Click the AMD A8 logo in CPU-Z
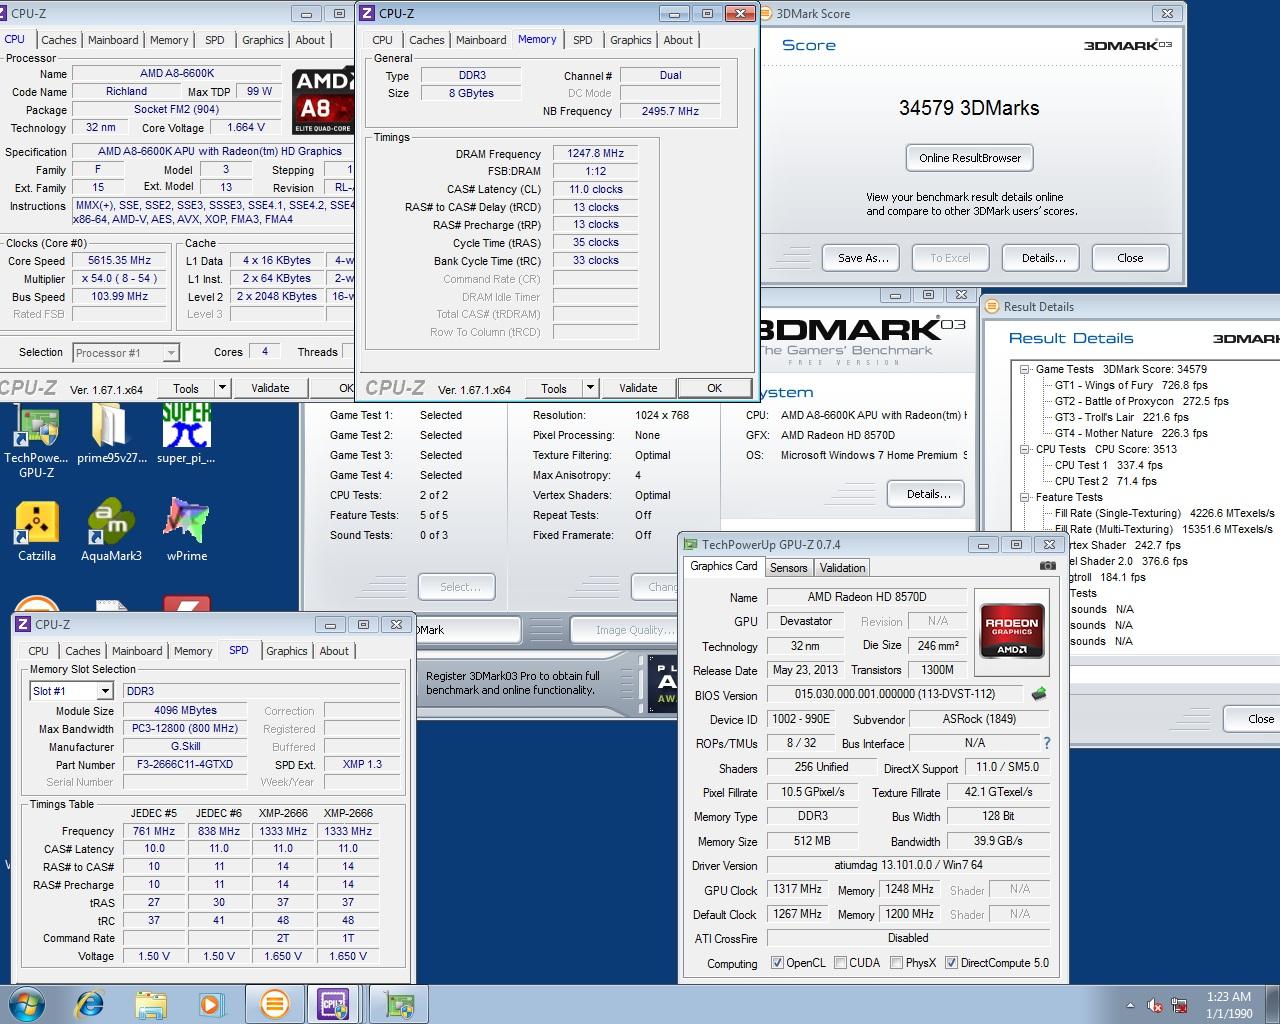Screen dimensions: 1280x1024 click(x=322, y=101)
